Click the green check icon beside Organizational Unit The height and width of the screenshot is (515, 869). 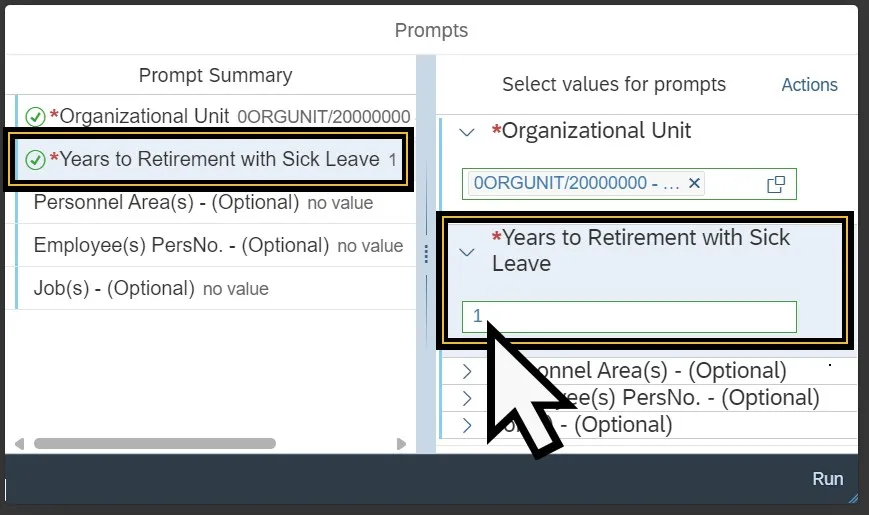[35, 117]
